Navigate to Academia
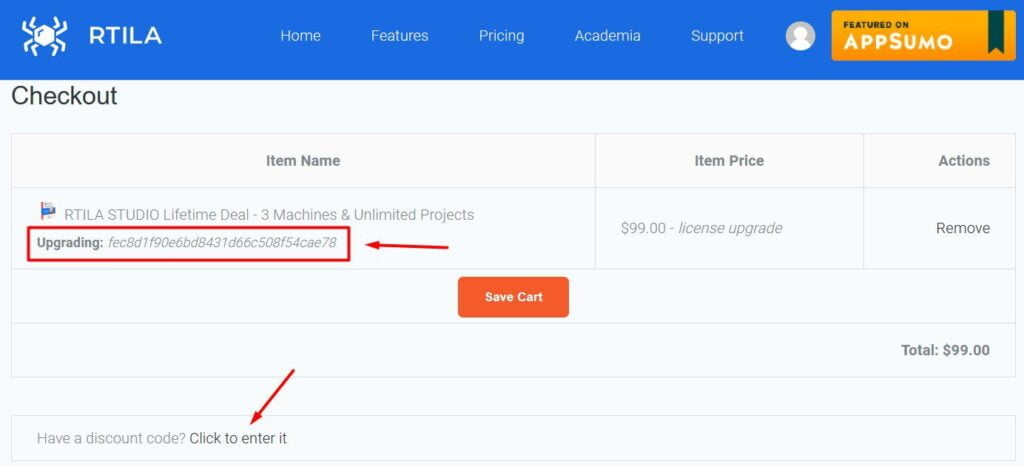This screenshot has height=467, width=1024. (607, 36)
